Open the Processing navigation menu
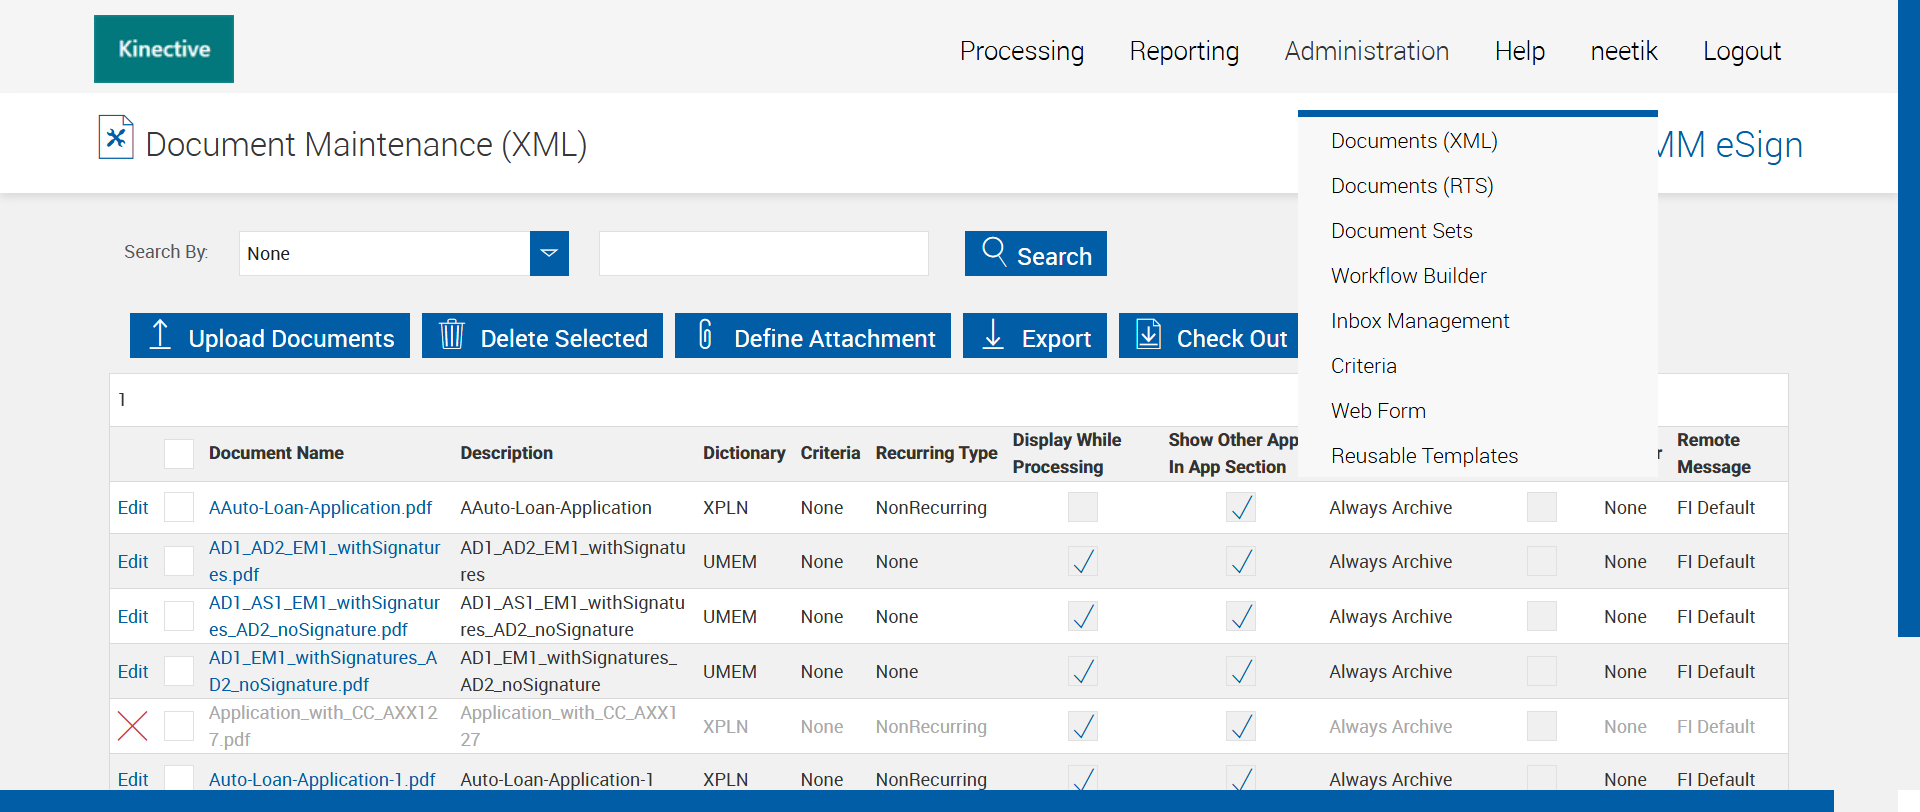Screen dimensions: 1920x812 click(1021, 51)
